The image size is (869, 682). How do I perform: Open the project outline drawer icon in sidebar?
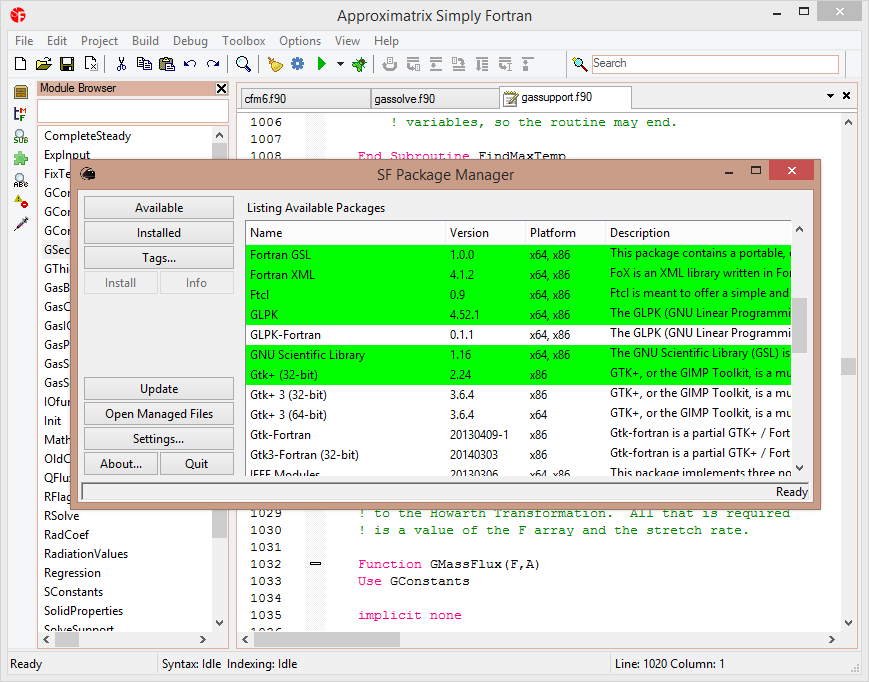point(21,92)
